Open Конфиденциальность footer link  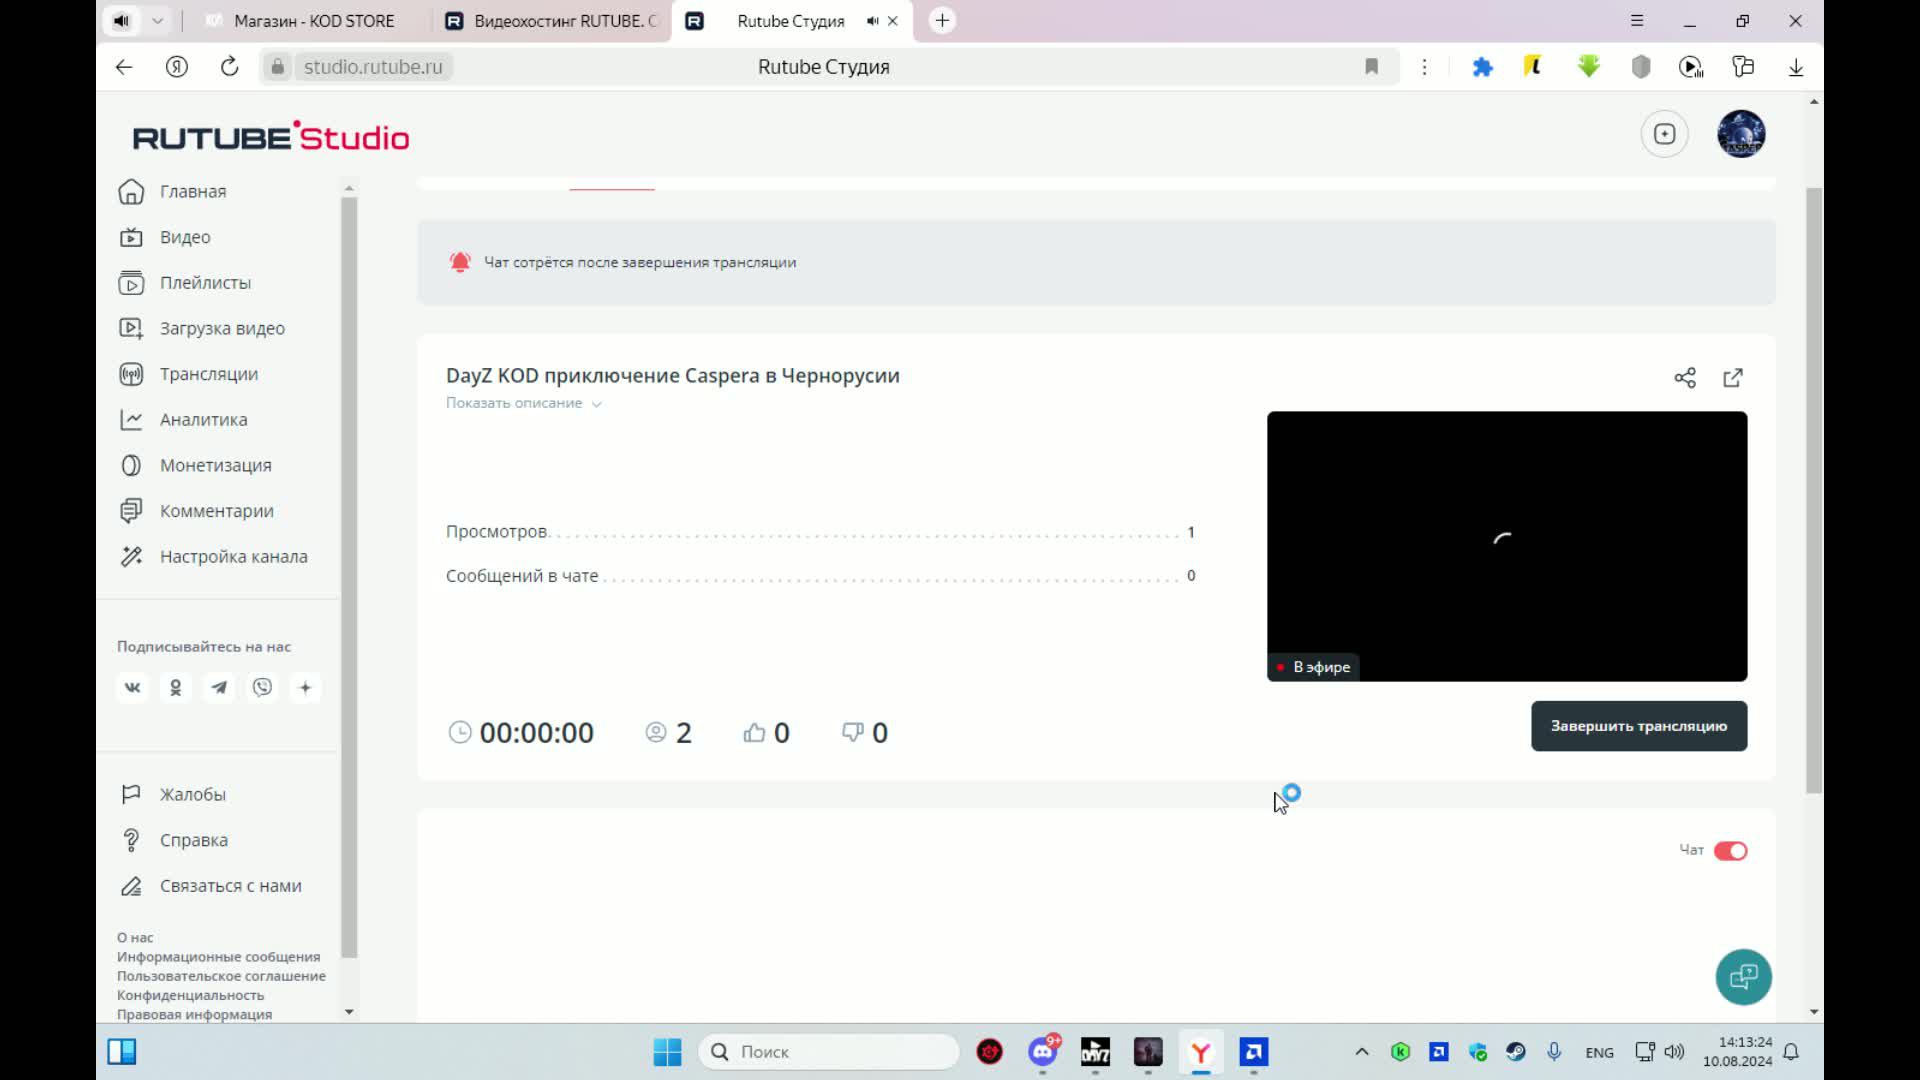(190, 995)
